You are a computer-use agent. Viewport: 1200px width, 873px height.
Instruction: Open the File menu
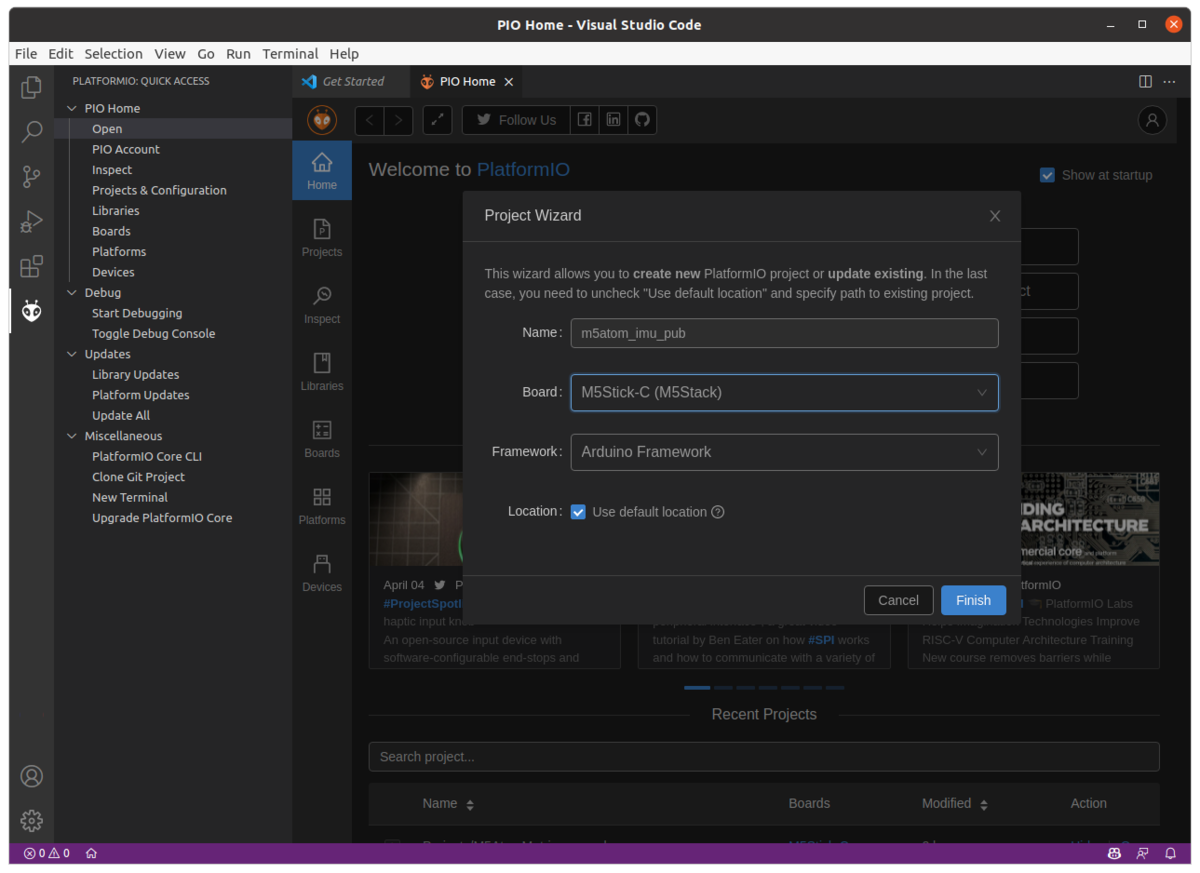pyautogui.click(x=26, y=54)
